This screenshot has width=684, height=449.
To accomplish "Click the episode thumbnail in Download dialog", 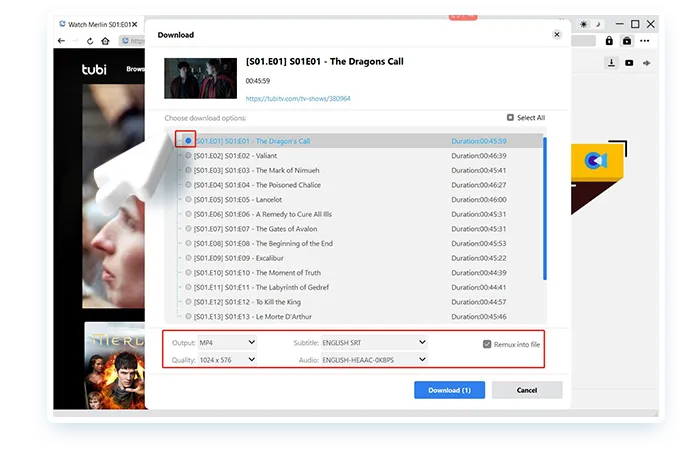I will 200,78.
